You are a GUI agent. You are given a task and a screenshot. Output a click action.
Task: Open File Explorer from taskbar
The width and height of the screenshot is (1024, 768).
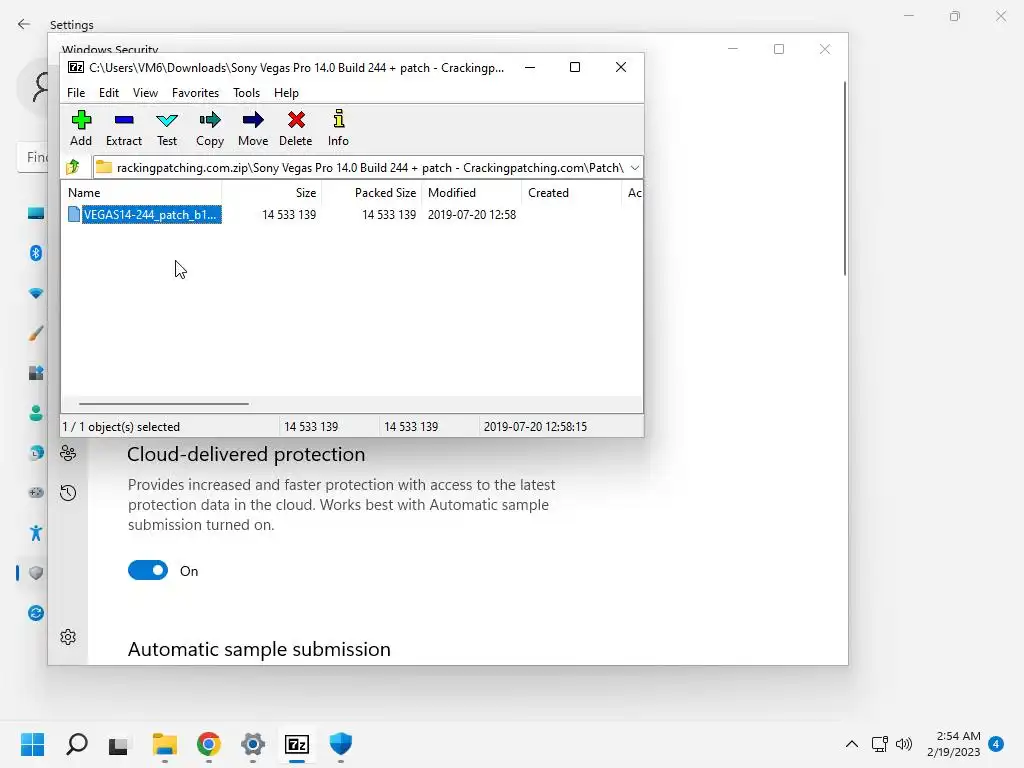[165, 744]
